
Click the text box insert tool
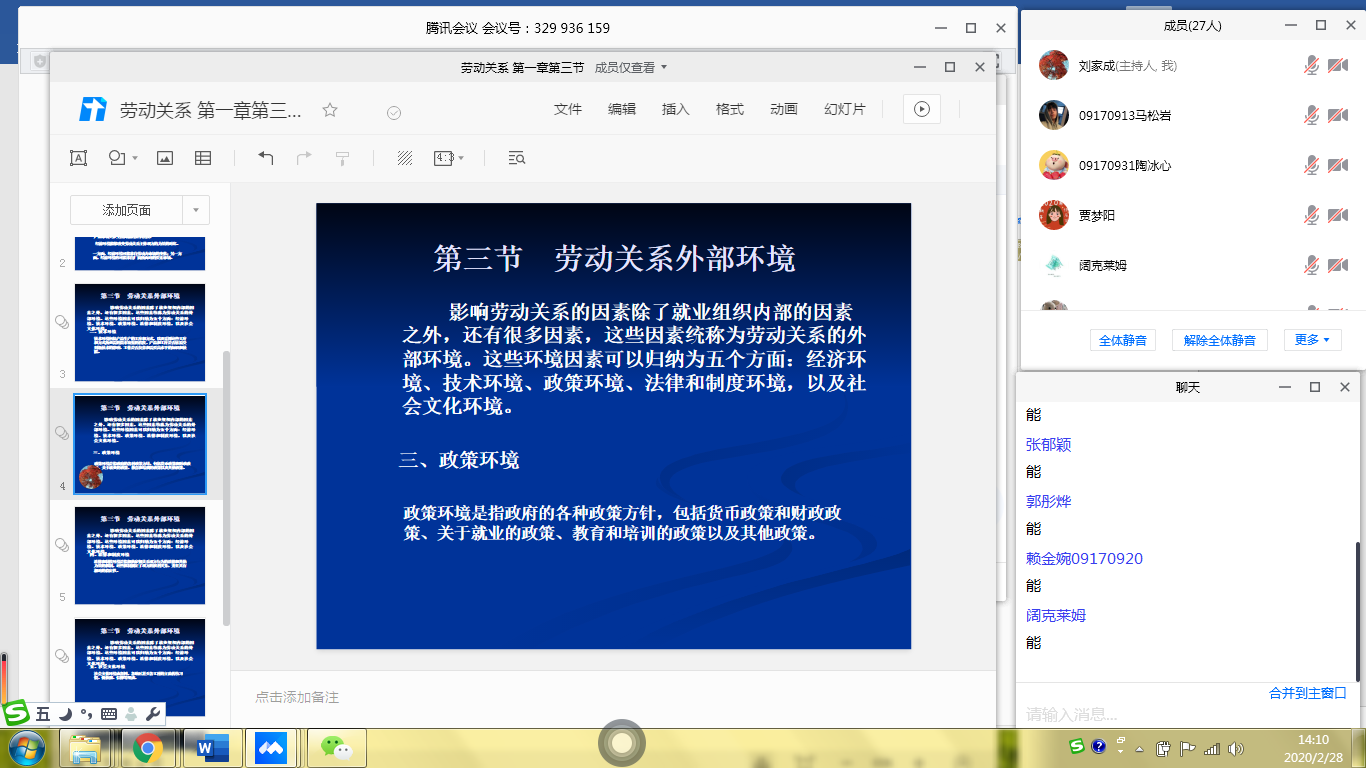coord(78,158)
